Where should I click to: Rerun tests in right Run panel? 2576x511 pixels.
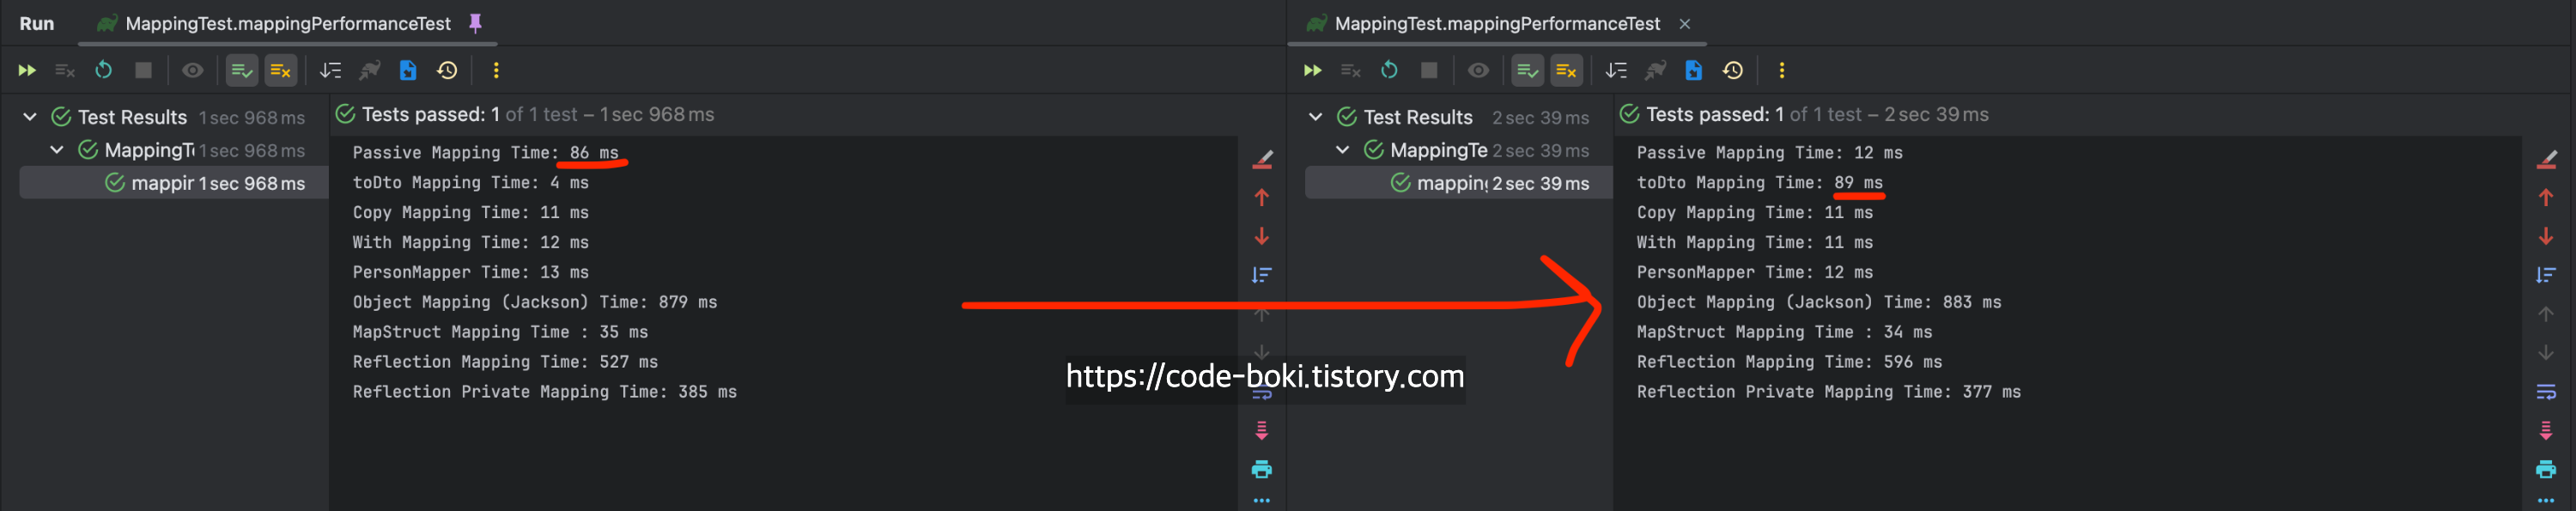tap(1313, 70)
